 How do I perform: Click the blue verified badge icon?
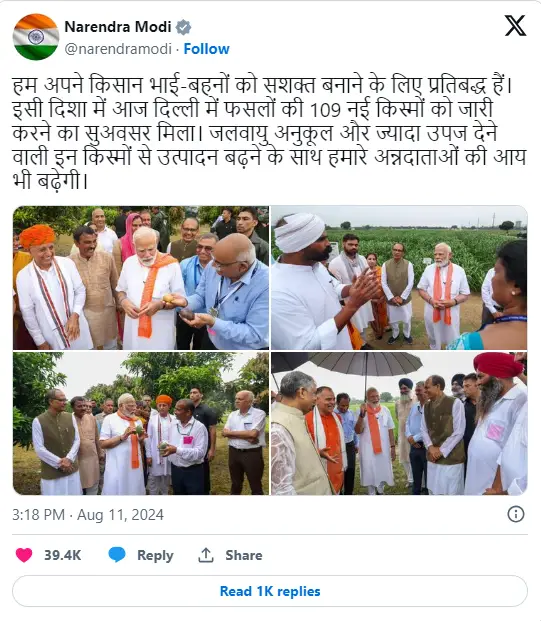click(183, 27)
